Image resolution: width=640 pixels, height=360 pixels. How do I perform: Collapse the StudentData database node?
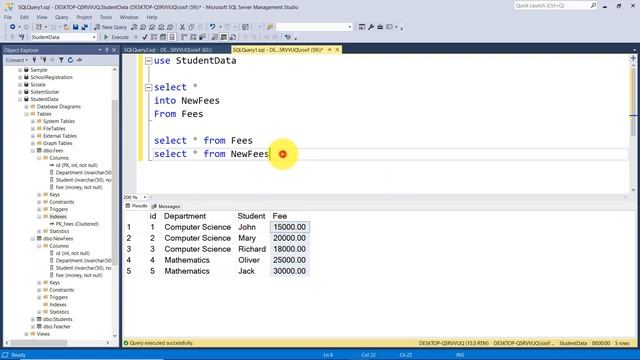click(20, 99)
